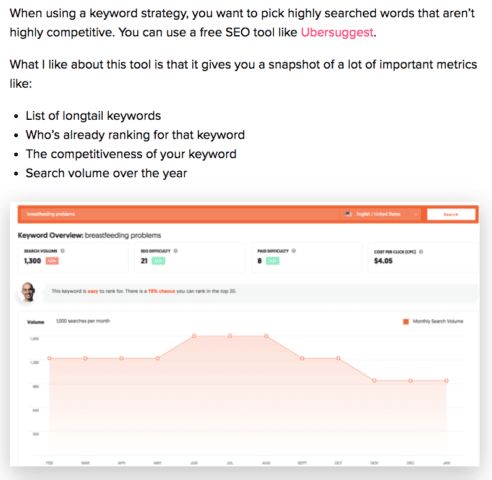Screen dimensions: 492x480
Task: Click the green badge next to 8
Action: pos(272,261)
